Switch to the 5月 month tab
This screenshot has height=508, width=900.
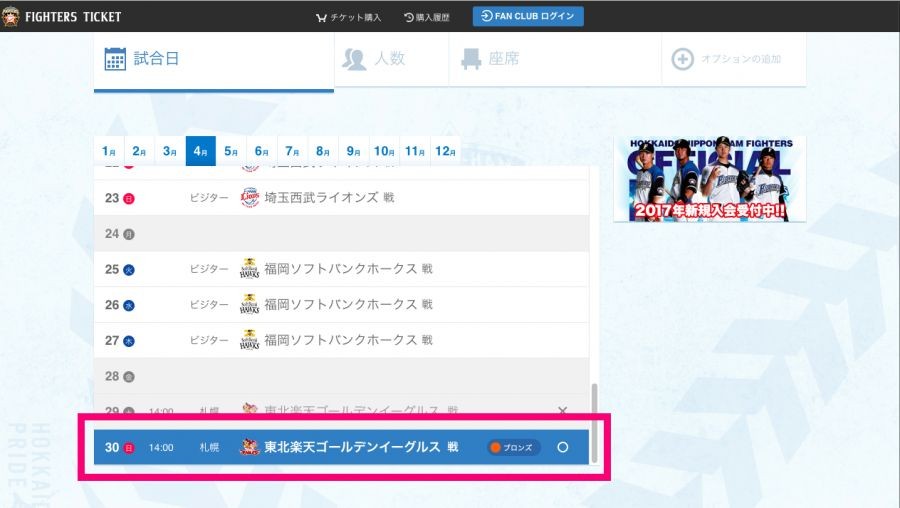pyautogui.click(x=231, y=151)
